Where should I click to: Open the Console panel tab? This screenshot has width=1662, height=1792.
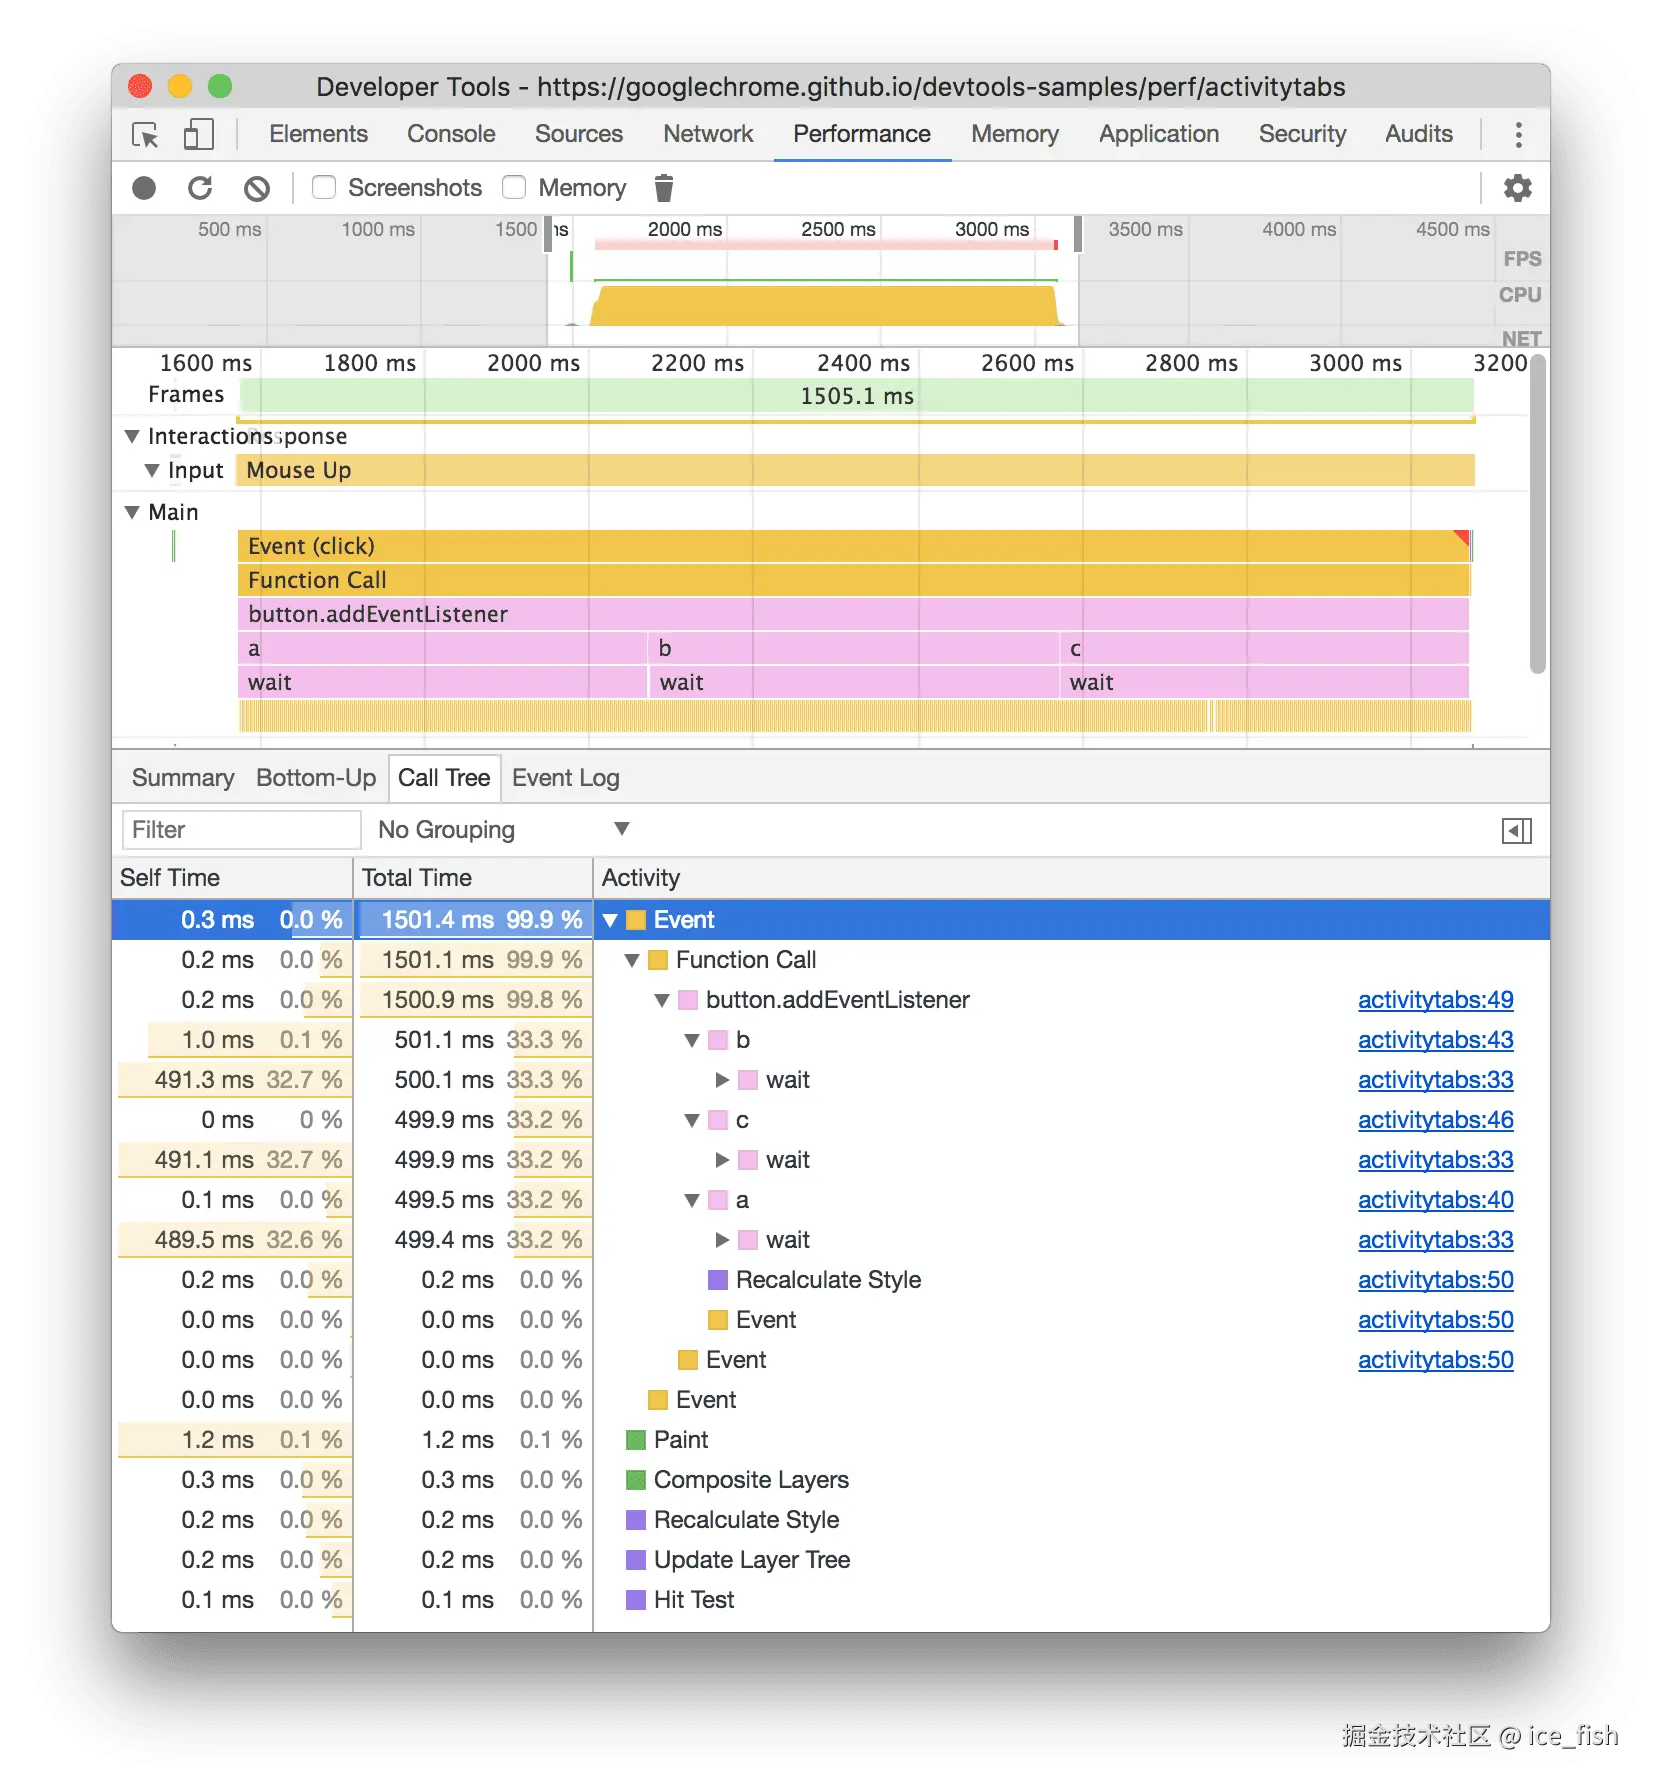tap(451, 134)
